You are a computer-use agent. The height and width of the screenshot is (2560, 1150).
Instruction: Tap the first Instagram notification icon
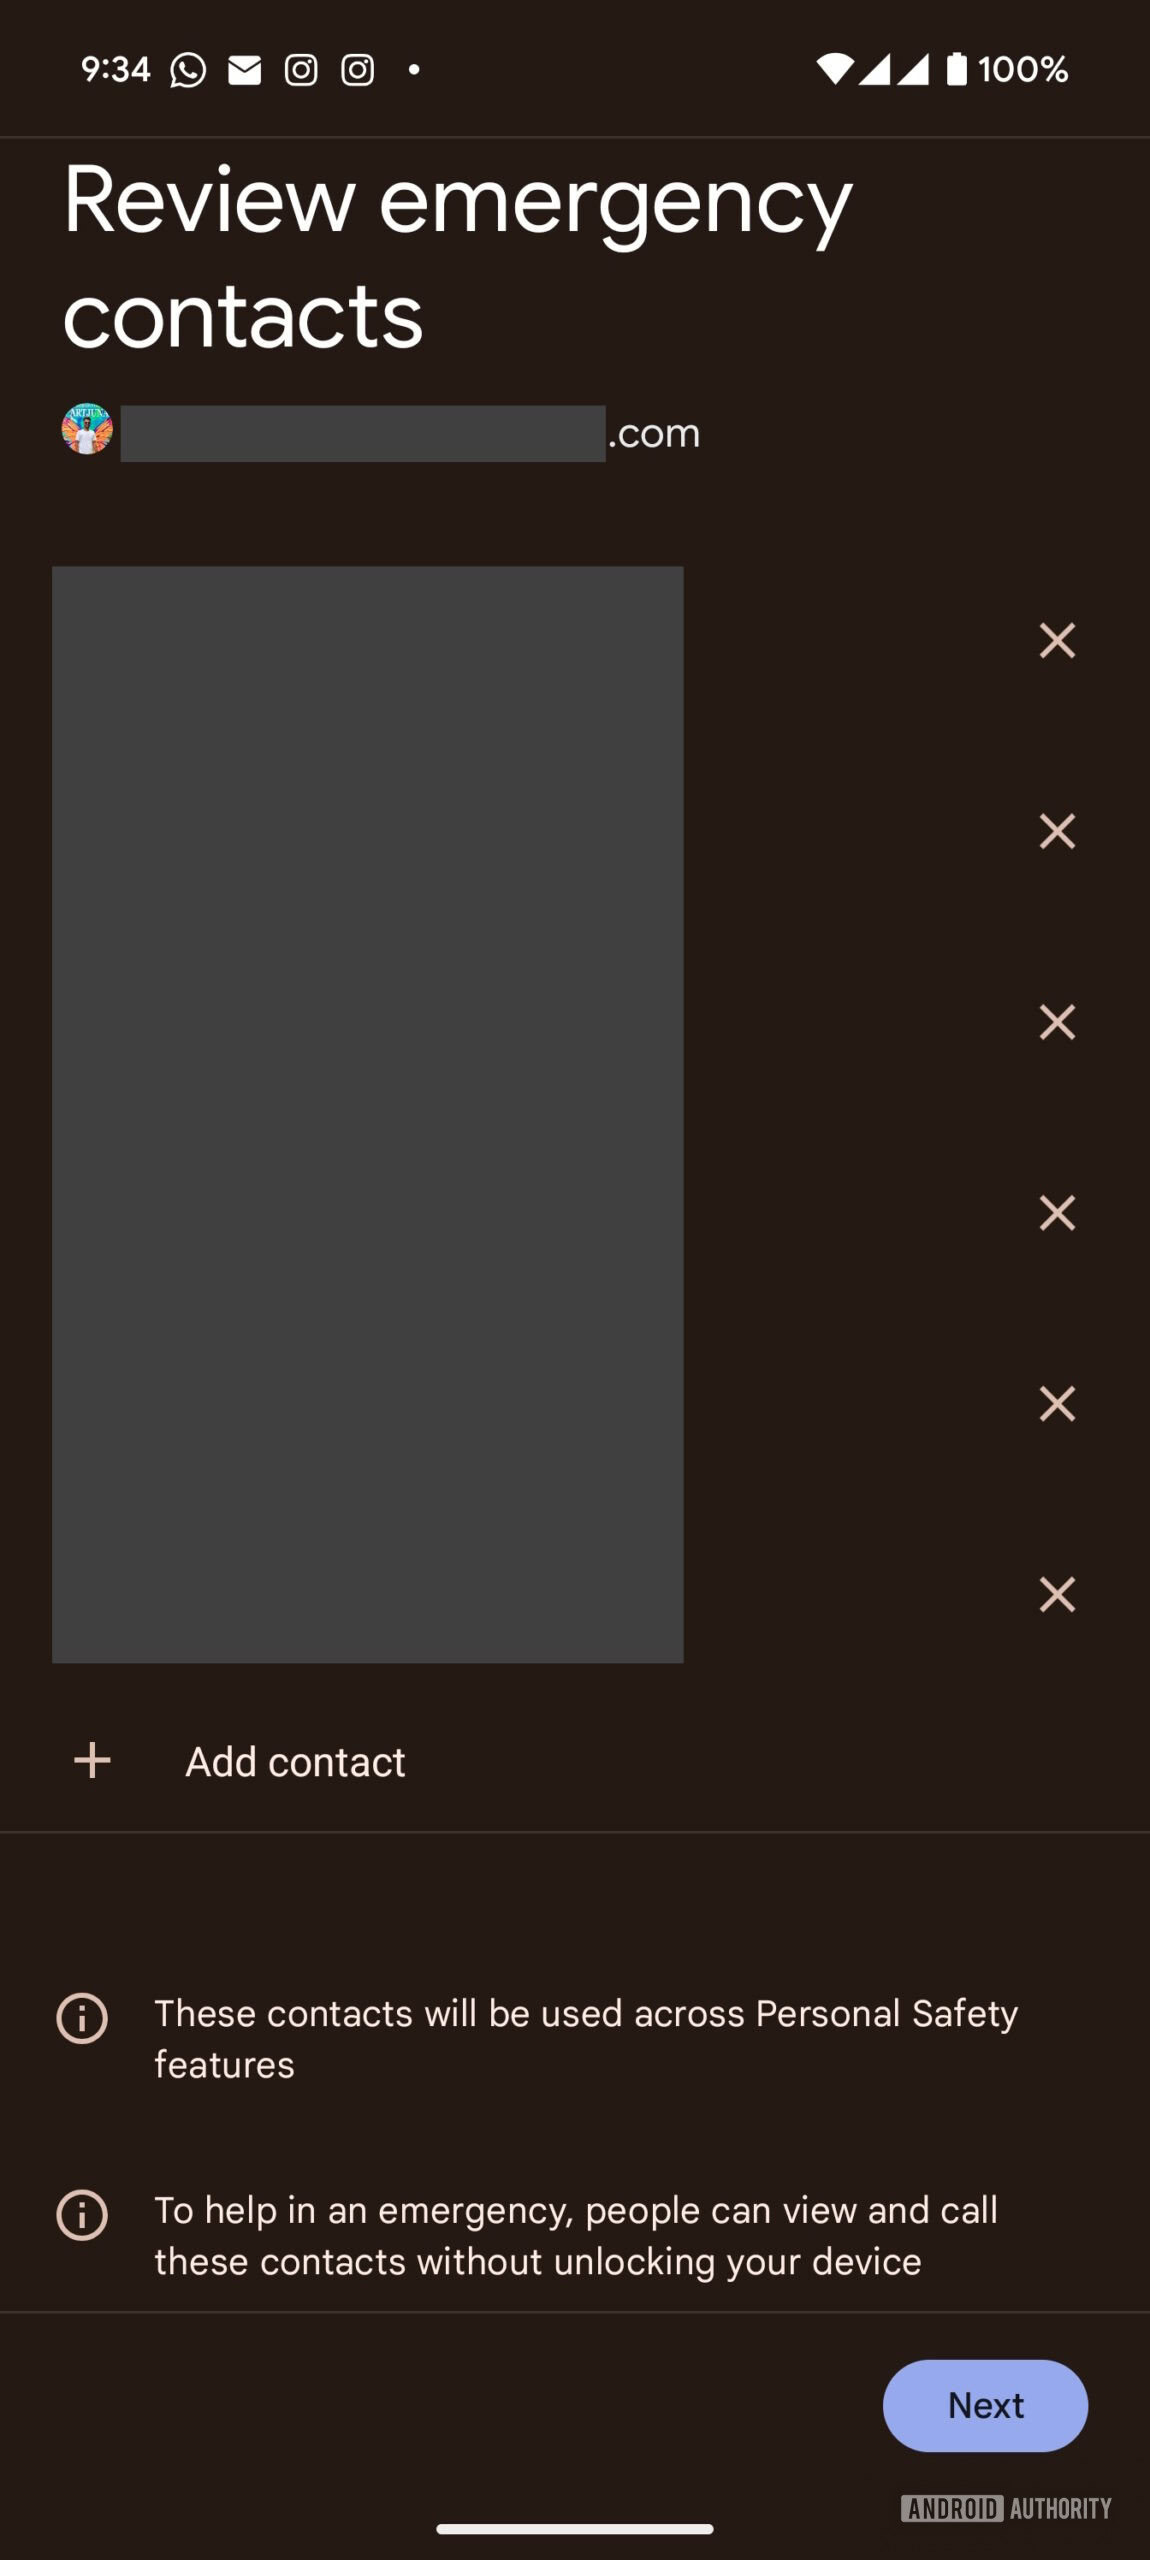301,70
